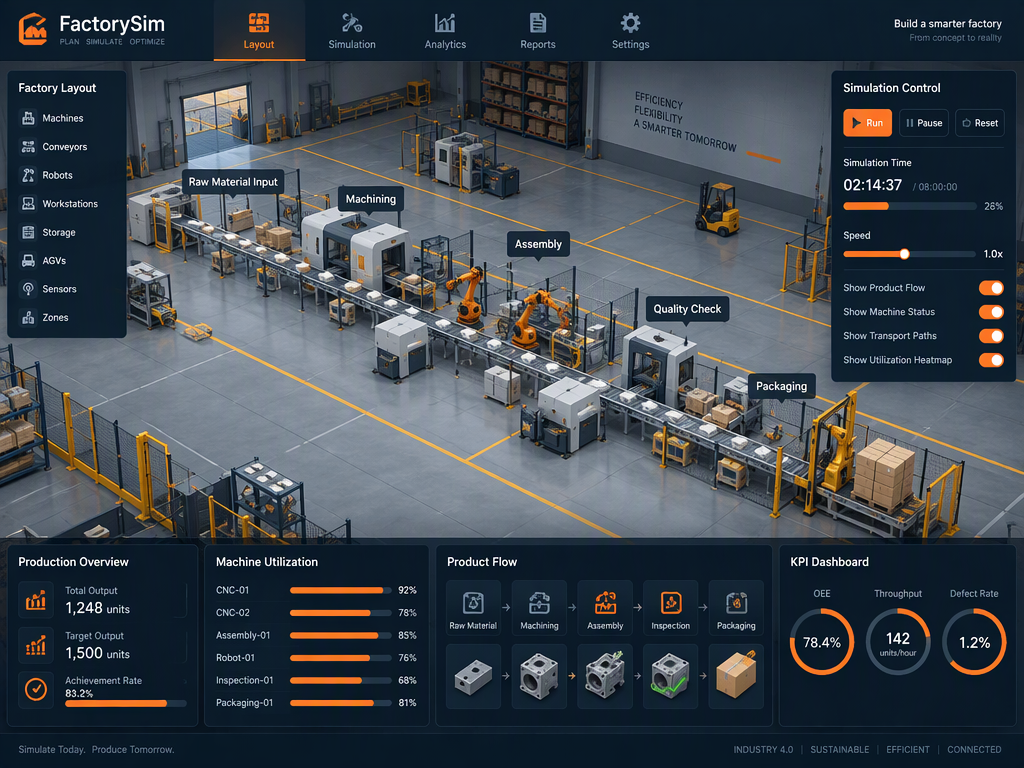Image resolution: width=1024 pixels, height=768 pixels.
Task: Select the Machining callout label
Action: (370, 199)
